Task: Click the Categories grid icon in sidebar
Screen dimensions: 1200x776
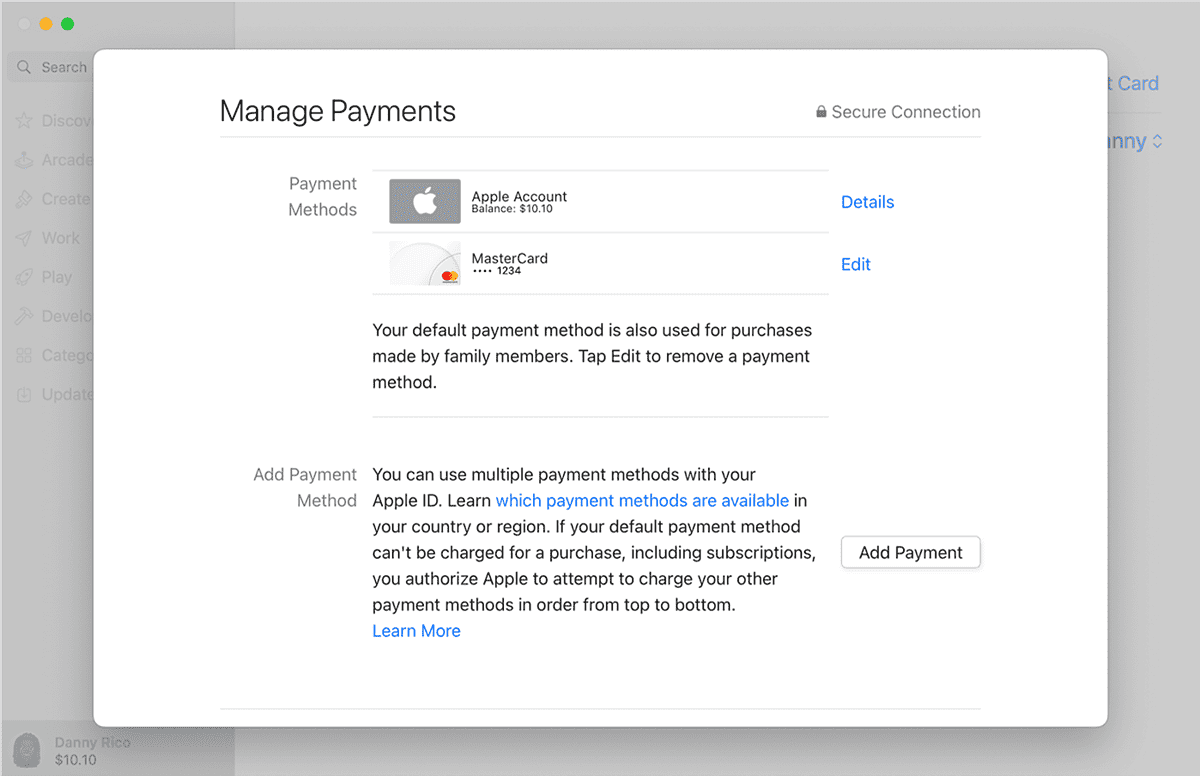Action: click(24, 355)
